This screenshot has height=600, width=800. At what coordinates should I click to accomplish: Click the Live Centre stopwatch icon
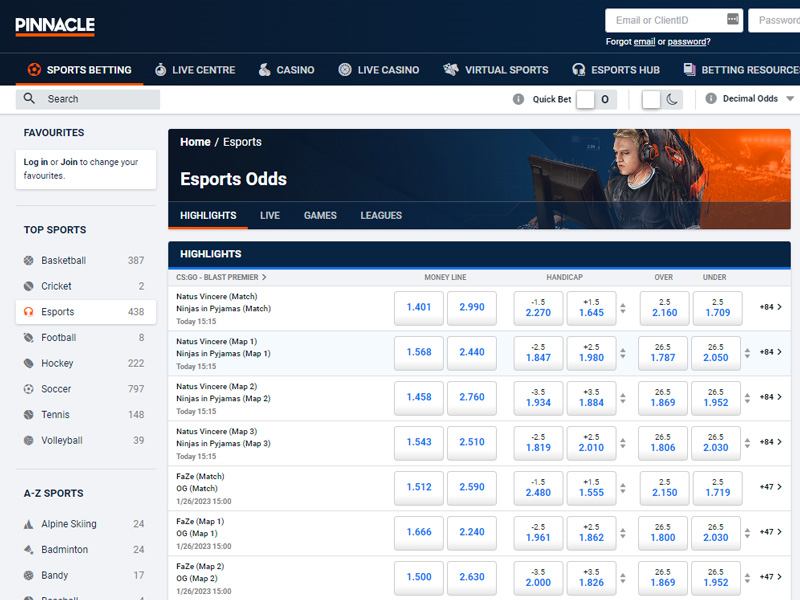[x=161, y=69]
